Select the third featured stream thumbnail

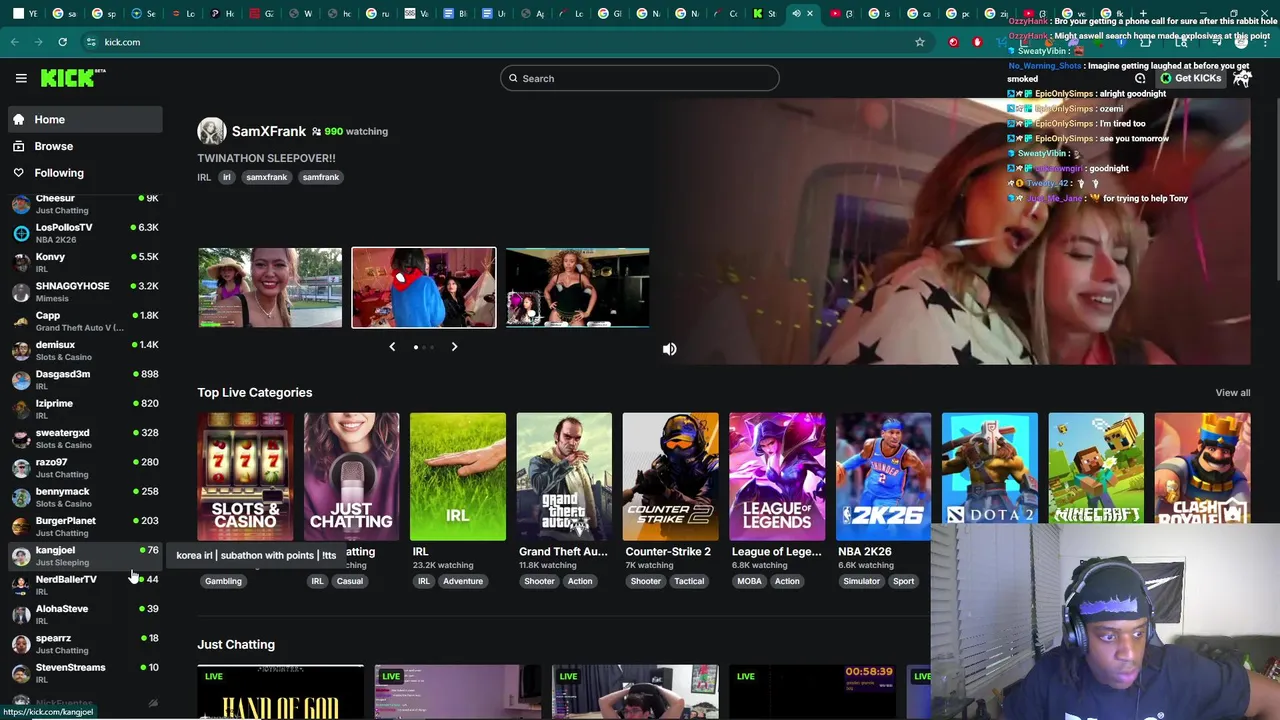click(577, 288)
